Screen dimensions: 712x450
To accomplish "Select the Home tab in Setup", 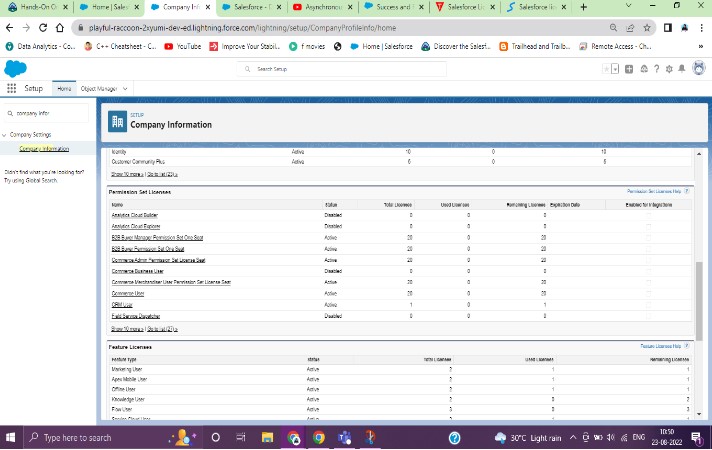I will (x=64, y=88).
